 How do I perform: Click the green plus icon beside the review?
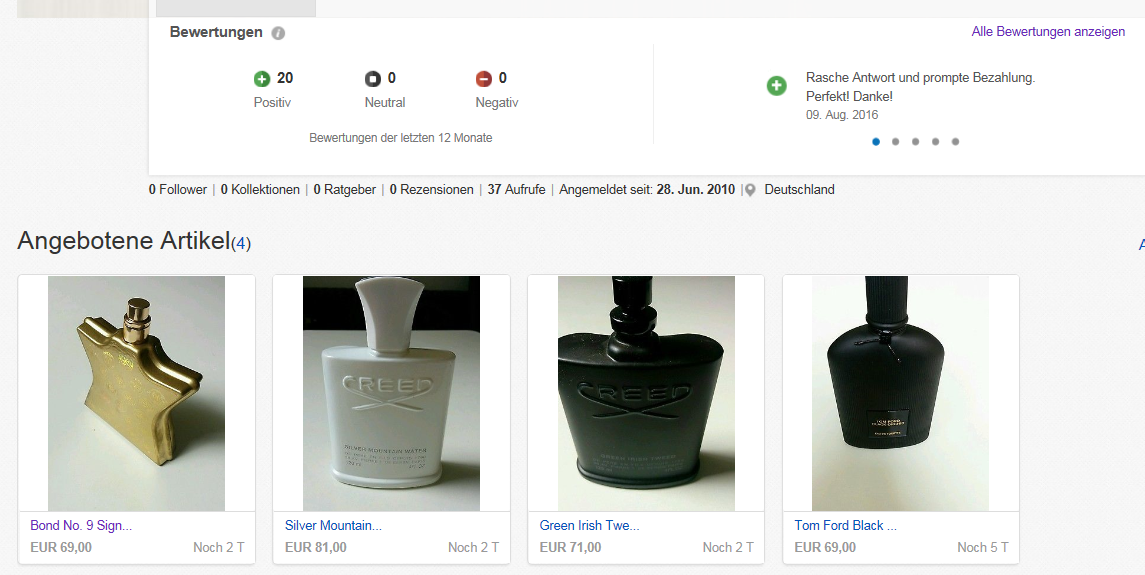776,85
